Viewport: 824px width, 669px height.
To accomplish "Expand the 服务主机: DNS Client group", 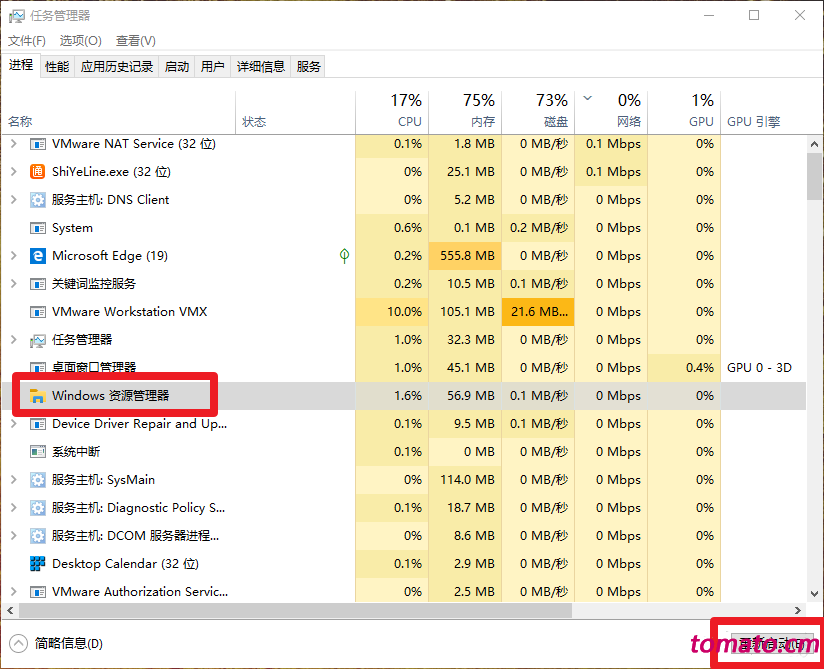I will click(x=14, y=199).
